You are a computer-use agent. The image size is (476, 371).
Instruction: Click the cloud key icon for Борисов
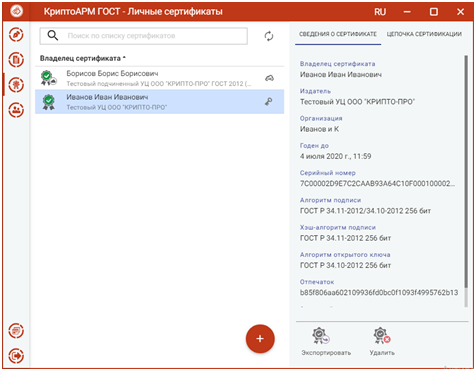click(x=269, y=78)
